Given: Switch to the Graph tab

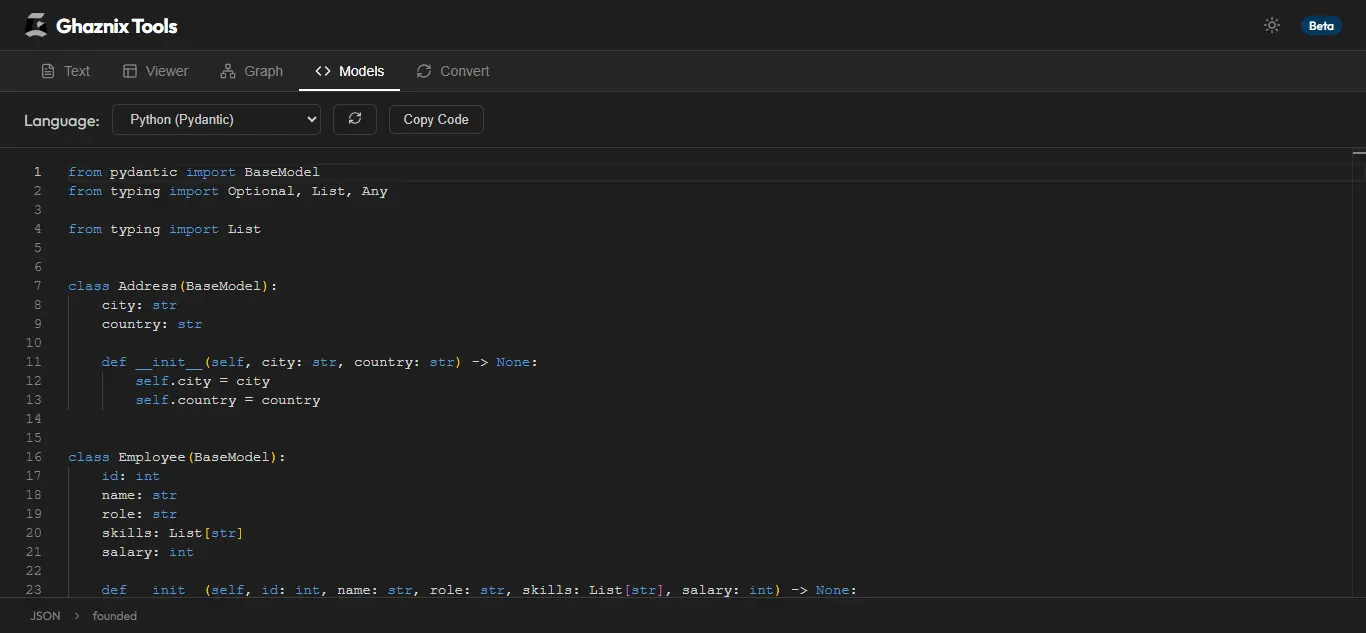Looking at the screenshot, I should [x=251, y=71].
